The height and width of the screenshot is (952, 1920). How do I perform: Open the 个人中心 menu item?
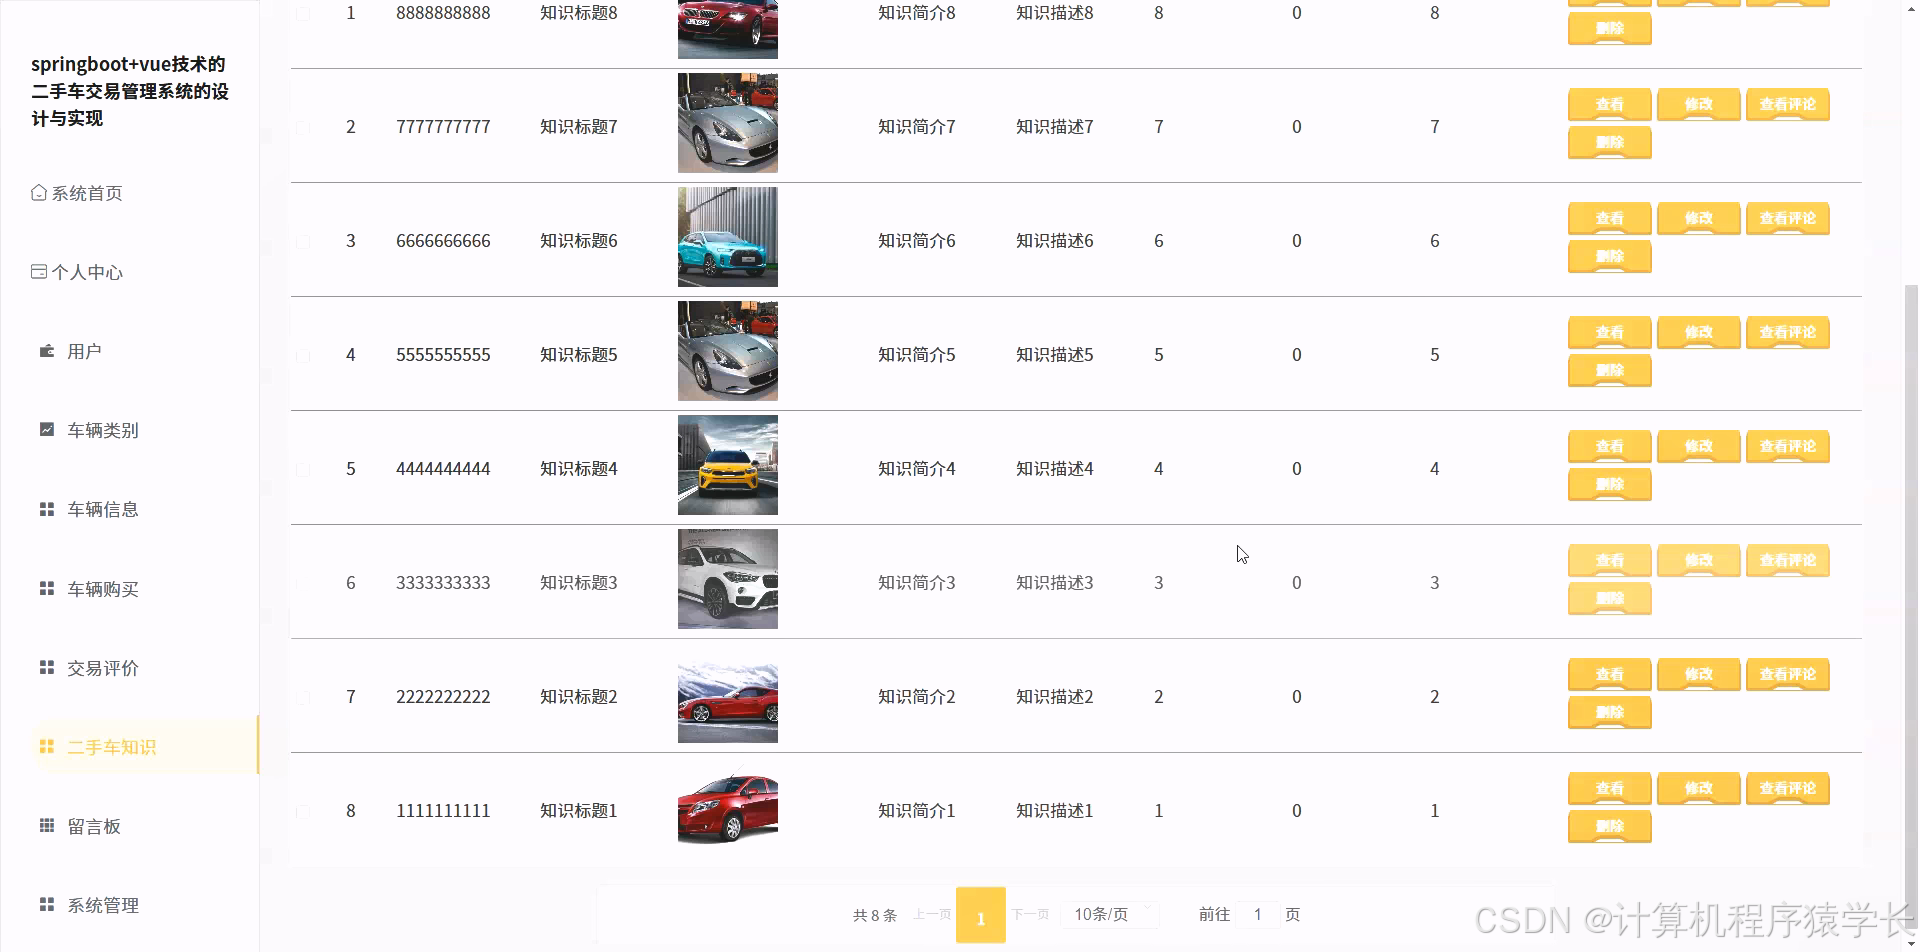point(86,271)
